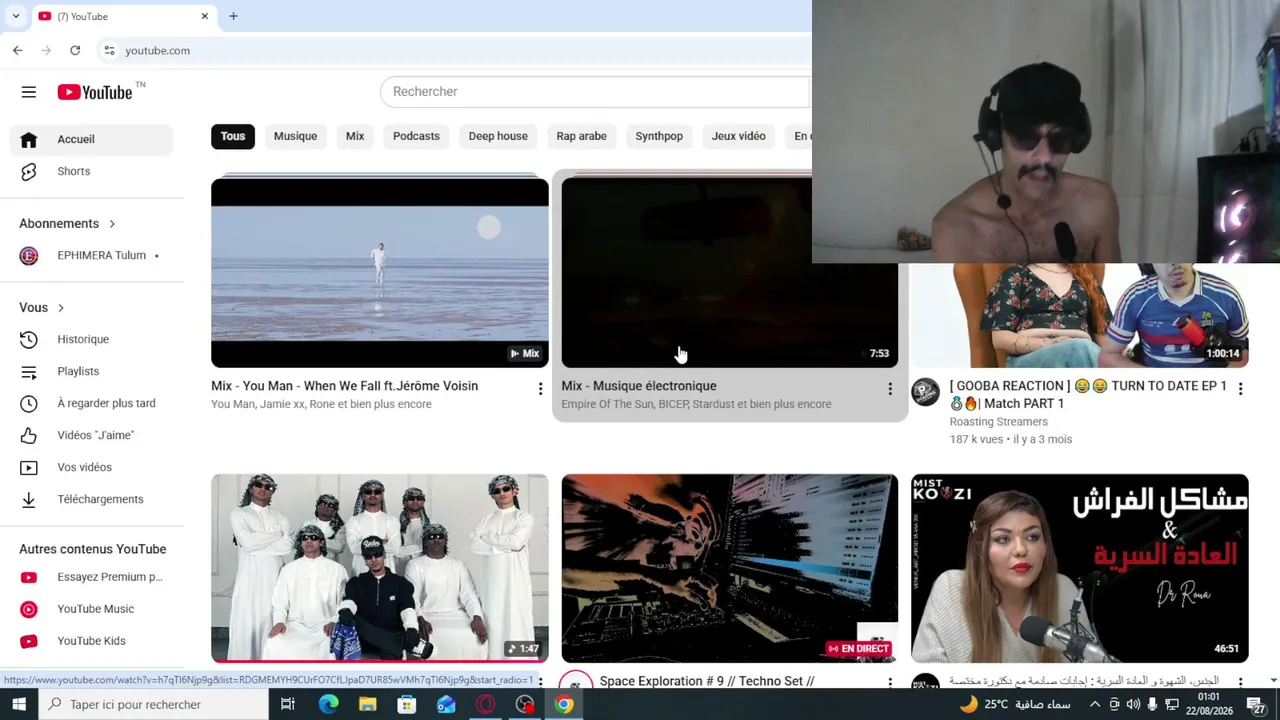
Task: Select the Musique filter chip
Action: 295,136
